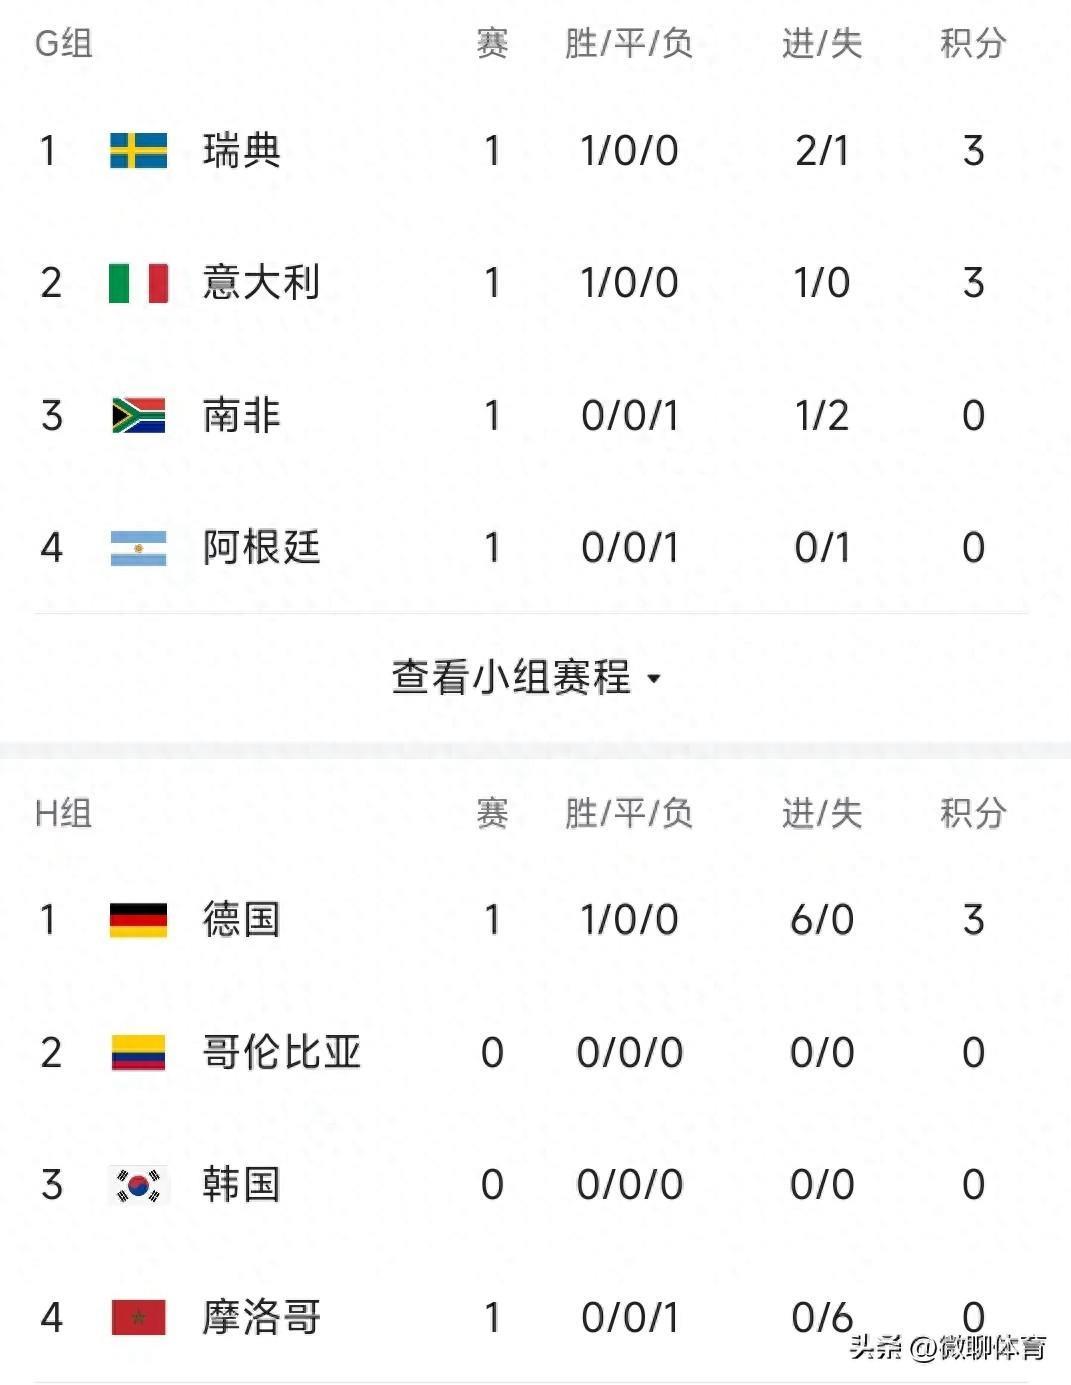The width and height of the screenshot is (1071, 1385).
Task: Click the Sweden flag icon
Action: click(x=138, y=151)
